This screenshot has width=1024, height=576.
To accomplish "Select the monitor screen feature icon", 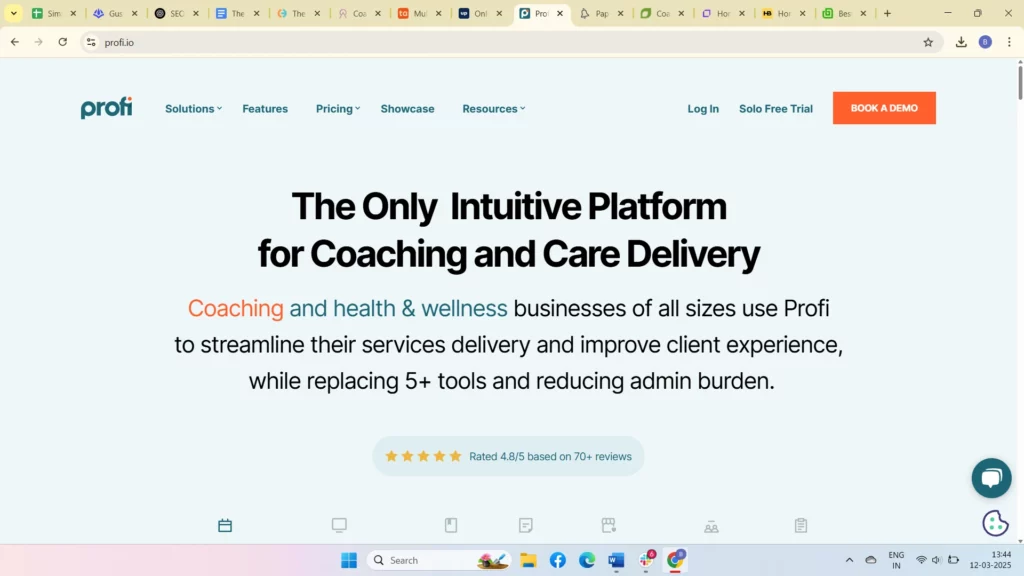I will [339, 526].
